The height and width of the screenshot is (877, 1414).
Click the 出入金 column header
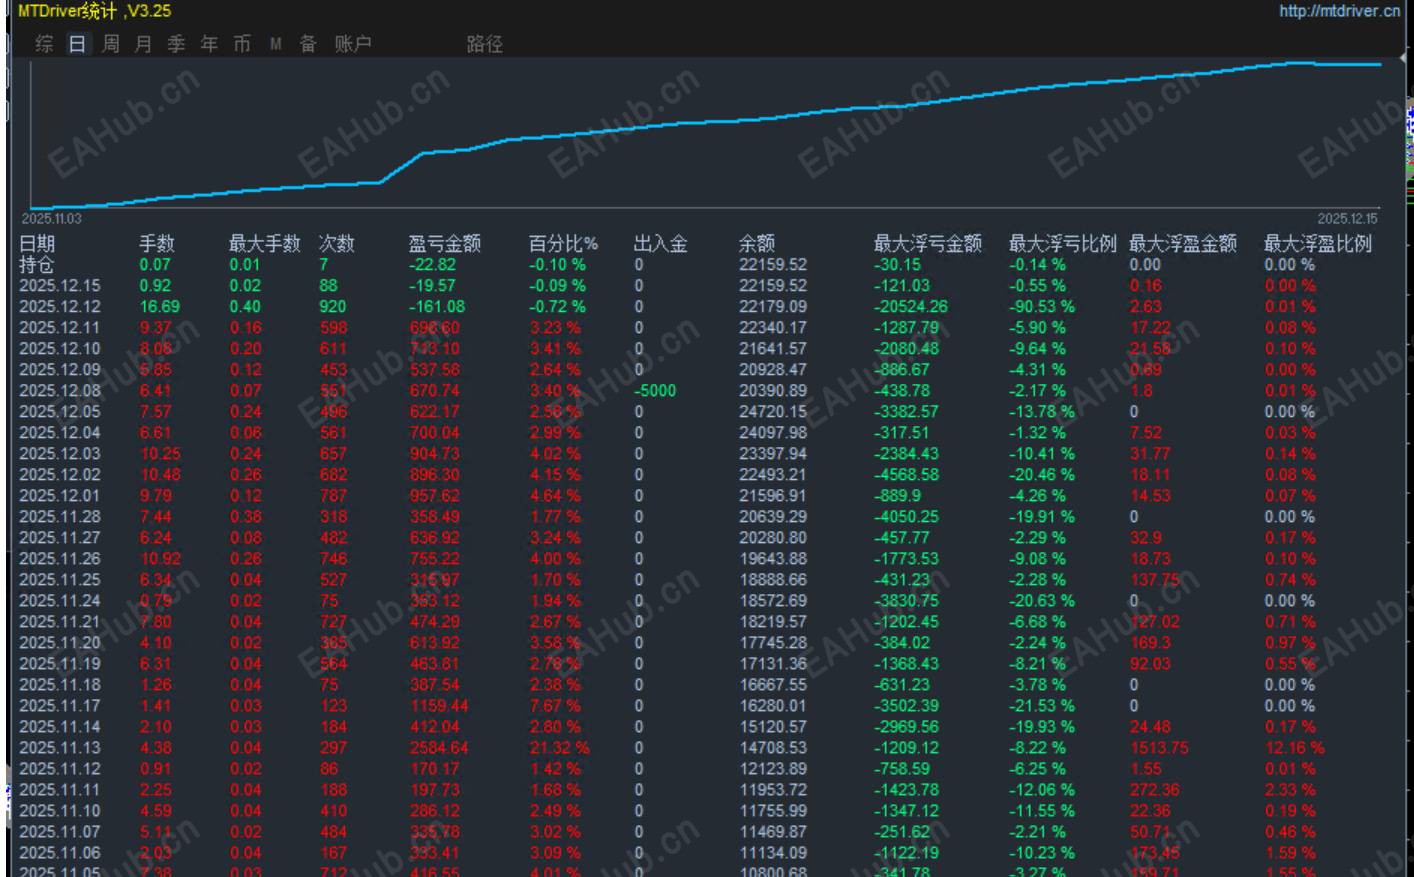click(x=661, y=243)
